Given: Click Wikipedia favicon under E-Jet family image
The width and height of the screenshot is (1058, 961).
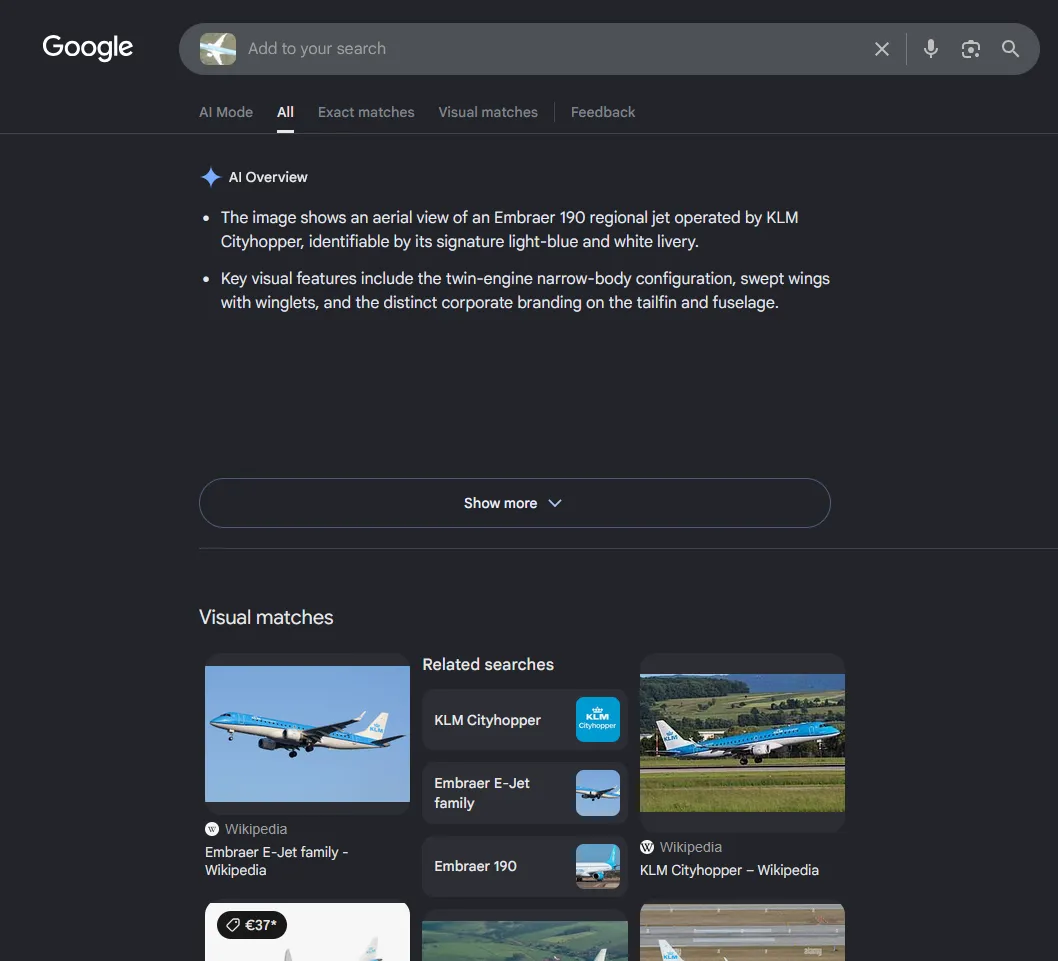Looking at the screenshot, I should coord(212,829).
